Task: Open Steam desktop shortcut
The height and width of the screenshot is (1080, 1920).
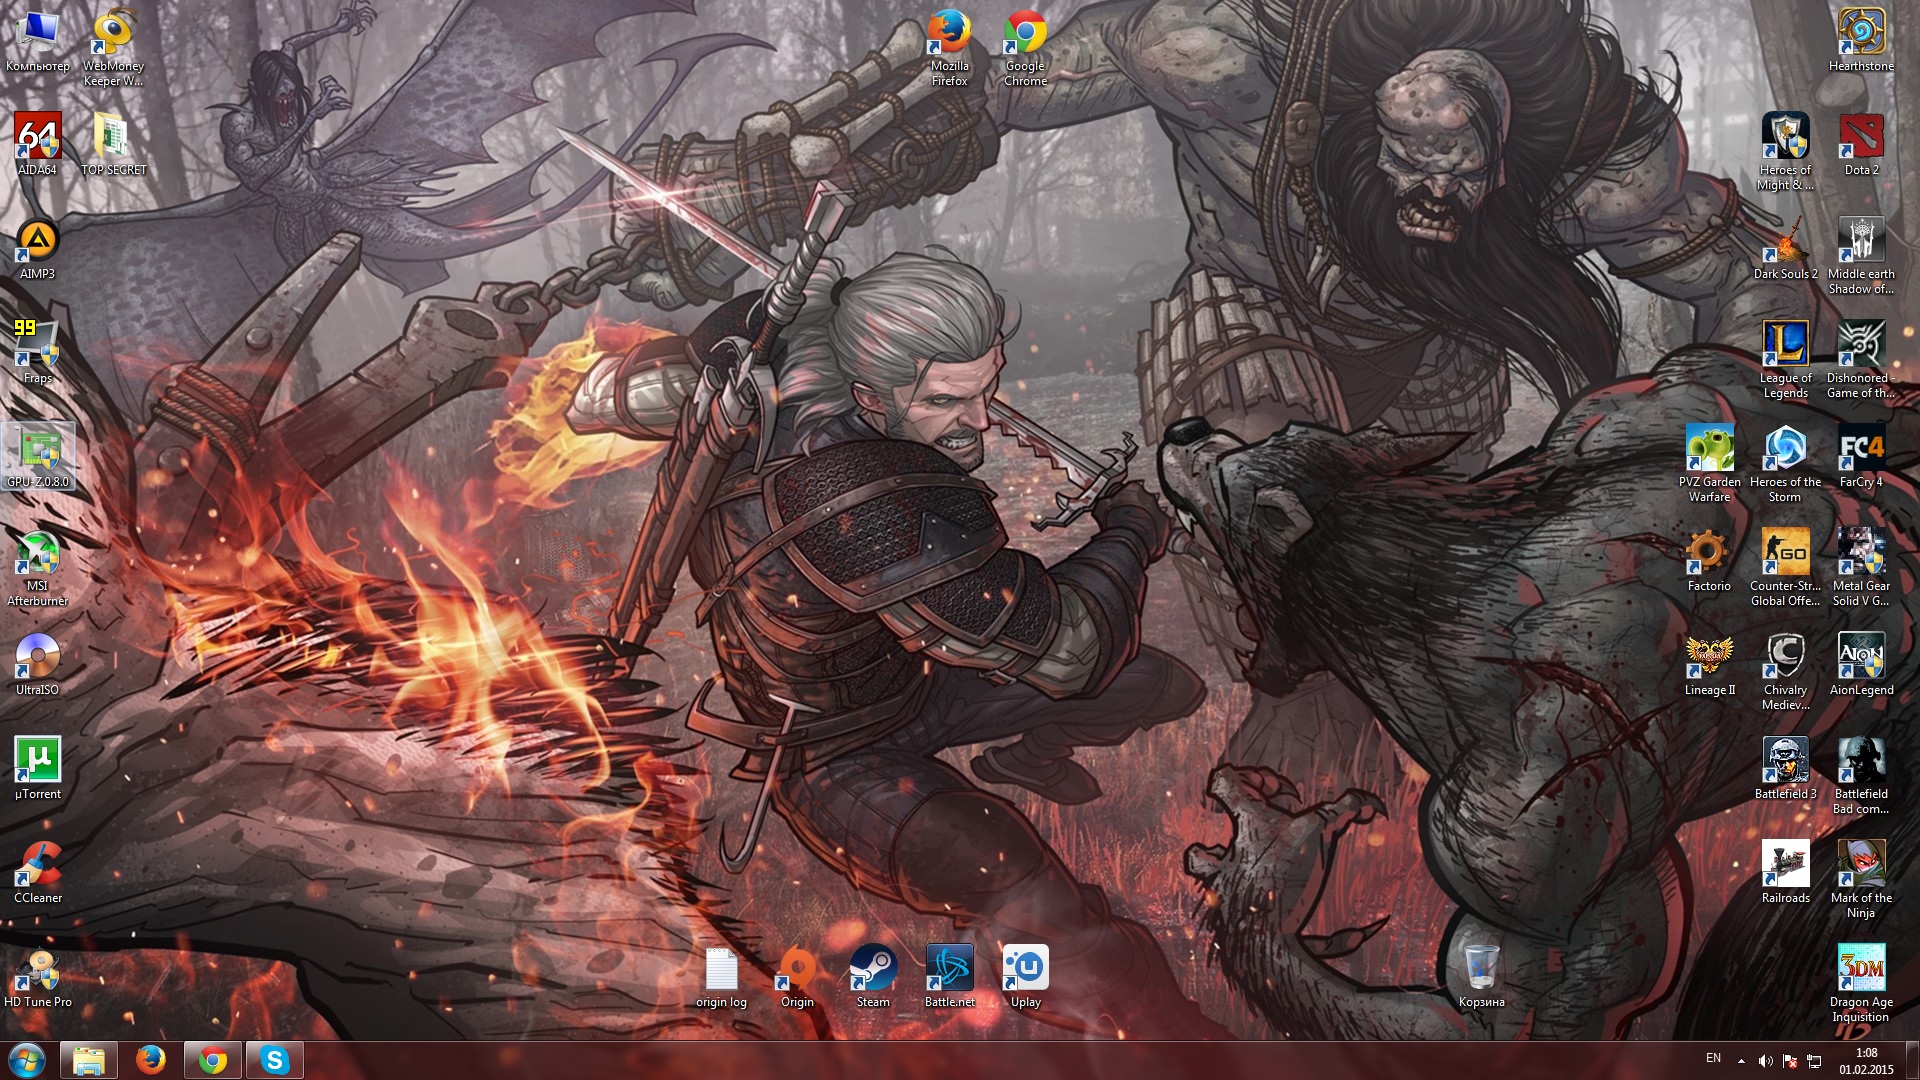Action: pos(874,977)
